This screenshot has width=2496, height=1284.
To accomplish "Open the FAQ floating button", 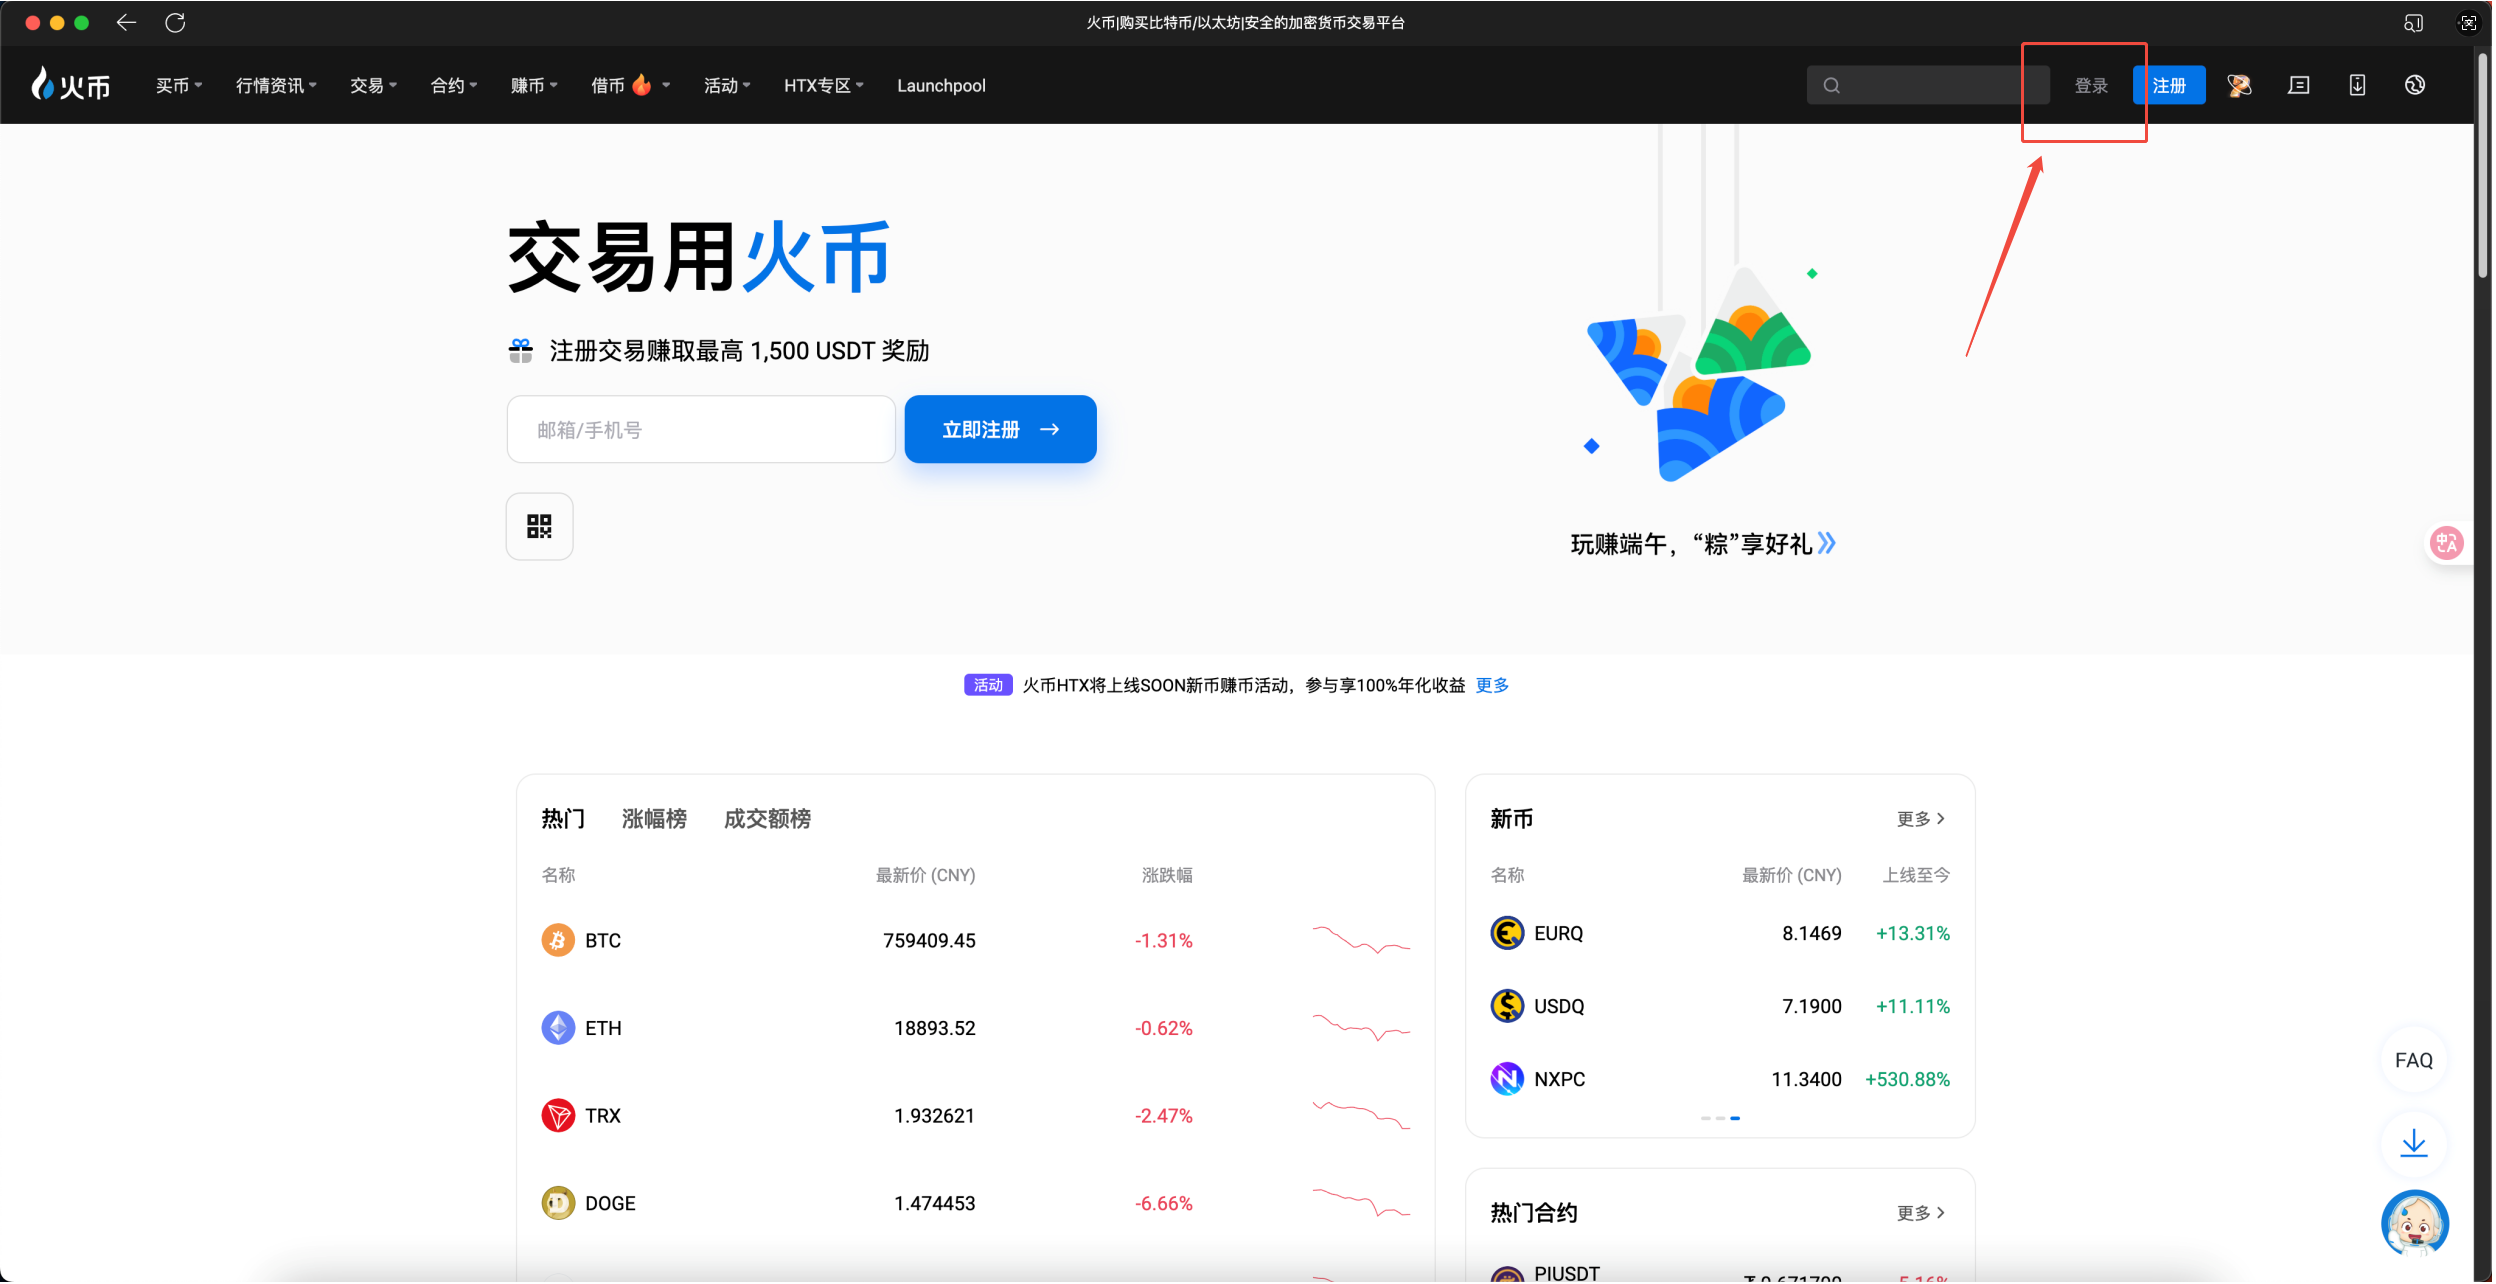I will pyautogui.click(x=2414, y=1060).
